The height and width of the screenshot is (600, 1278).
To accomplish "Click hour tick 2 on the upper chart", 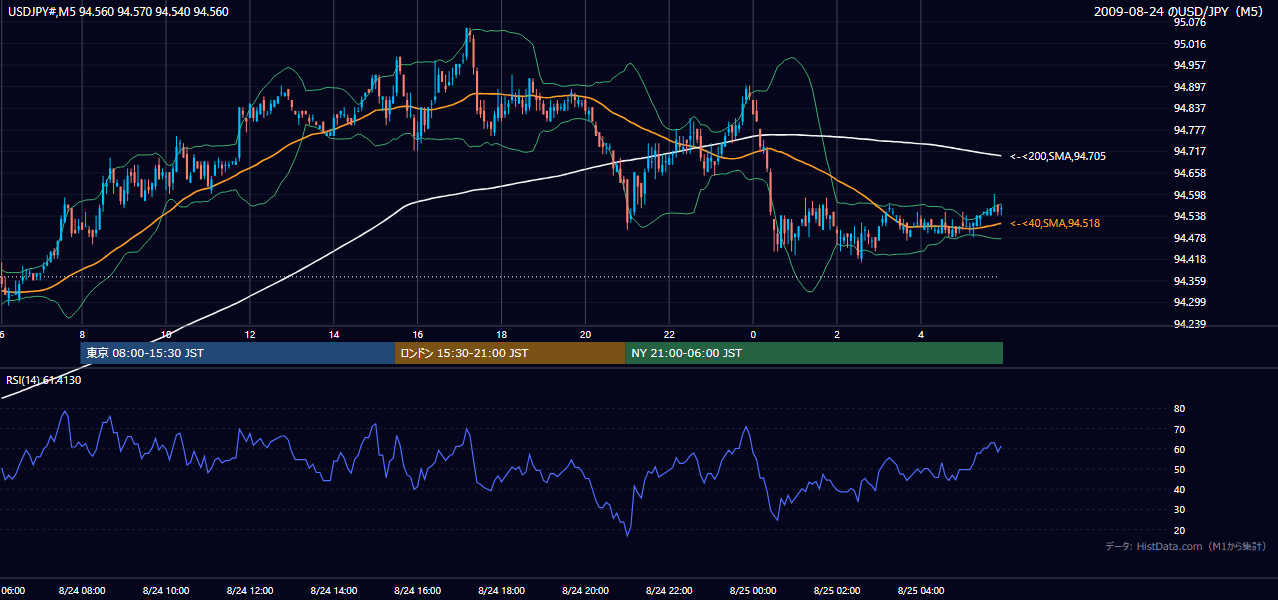I will point(838,335).
